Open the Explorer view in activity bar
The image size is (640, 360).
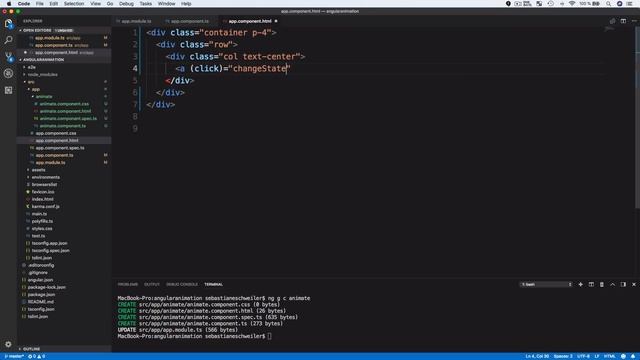tap(8, 23)
